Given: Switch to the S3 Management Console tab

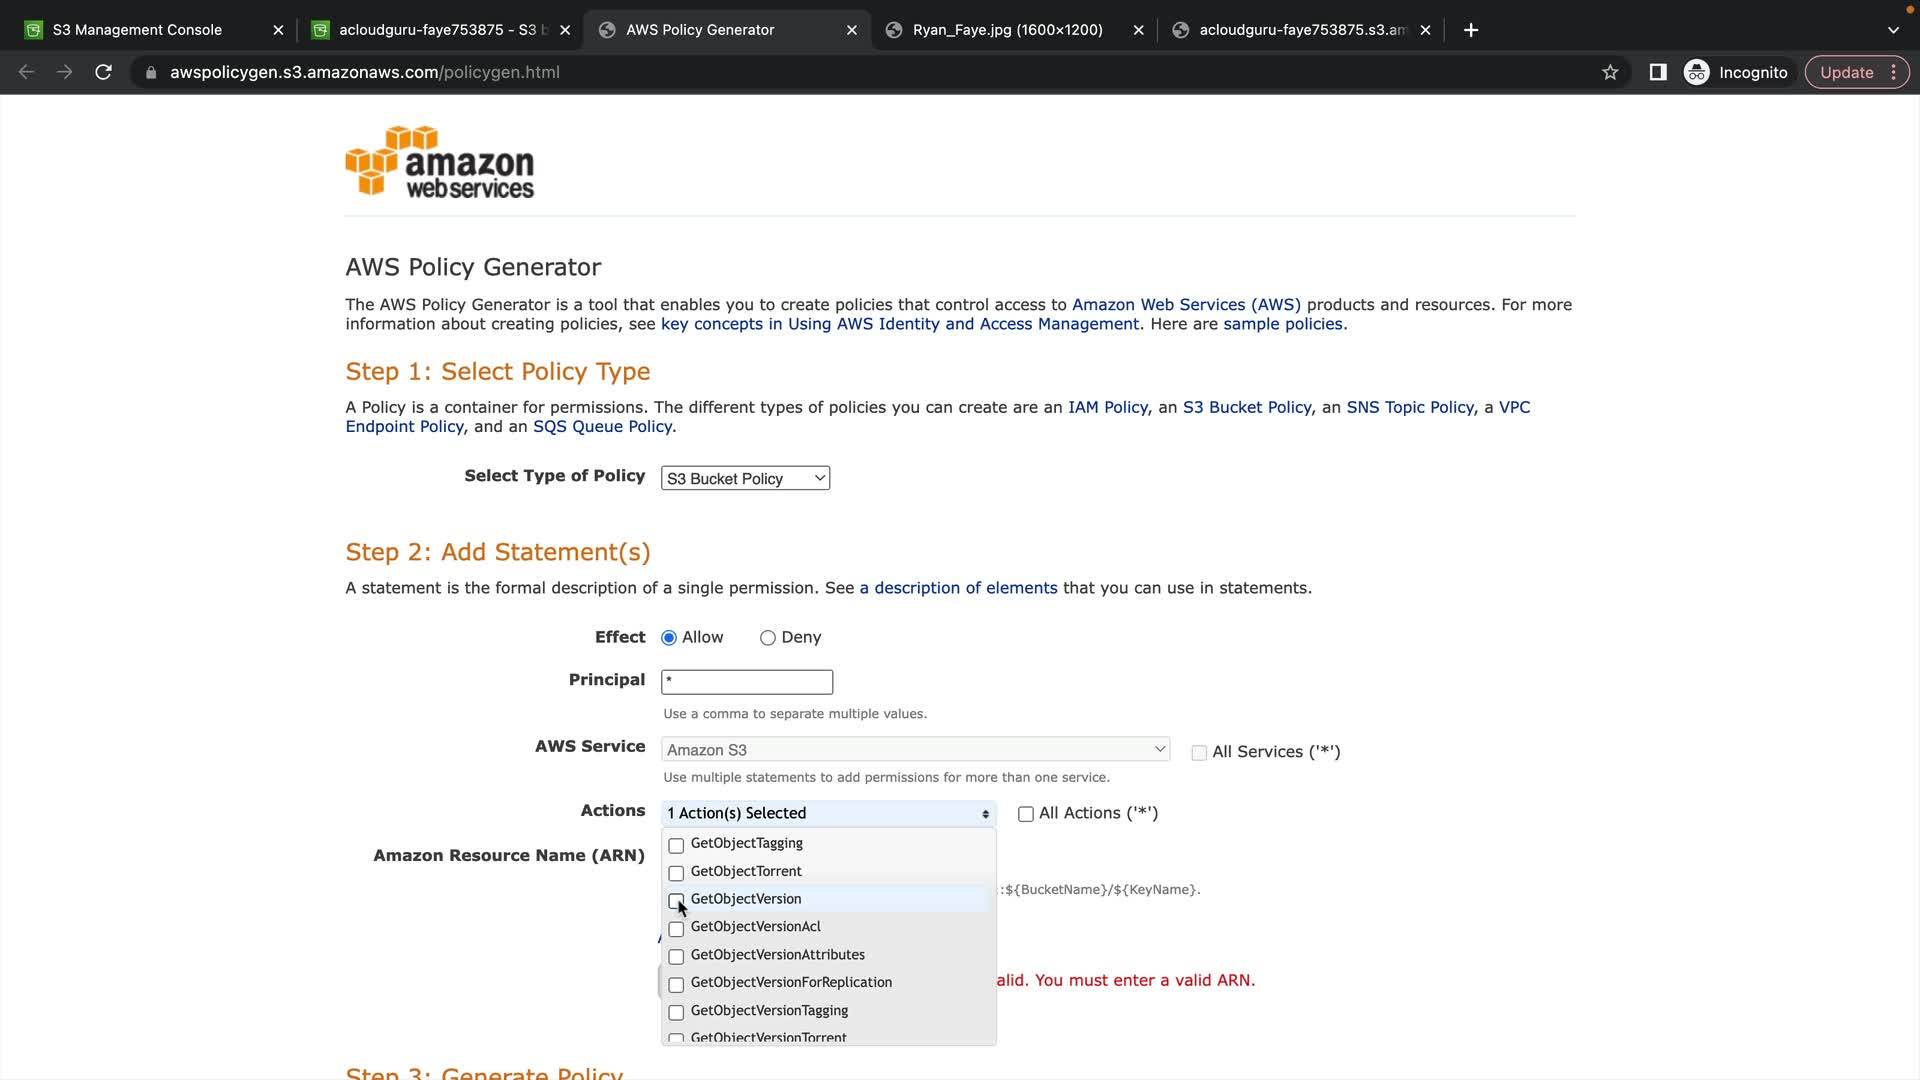Looking at the screenshot, I should [137, 30].
